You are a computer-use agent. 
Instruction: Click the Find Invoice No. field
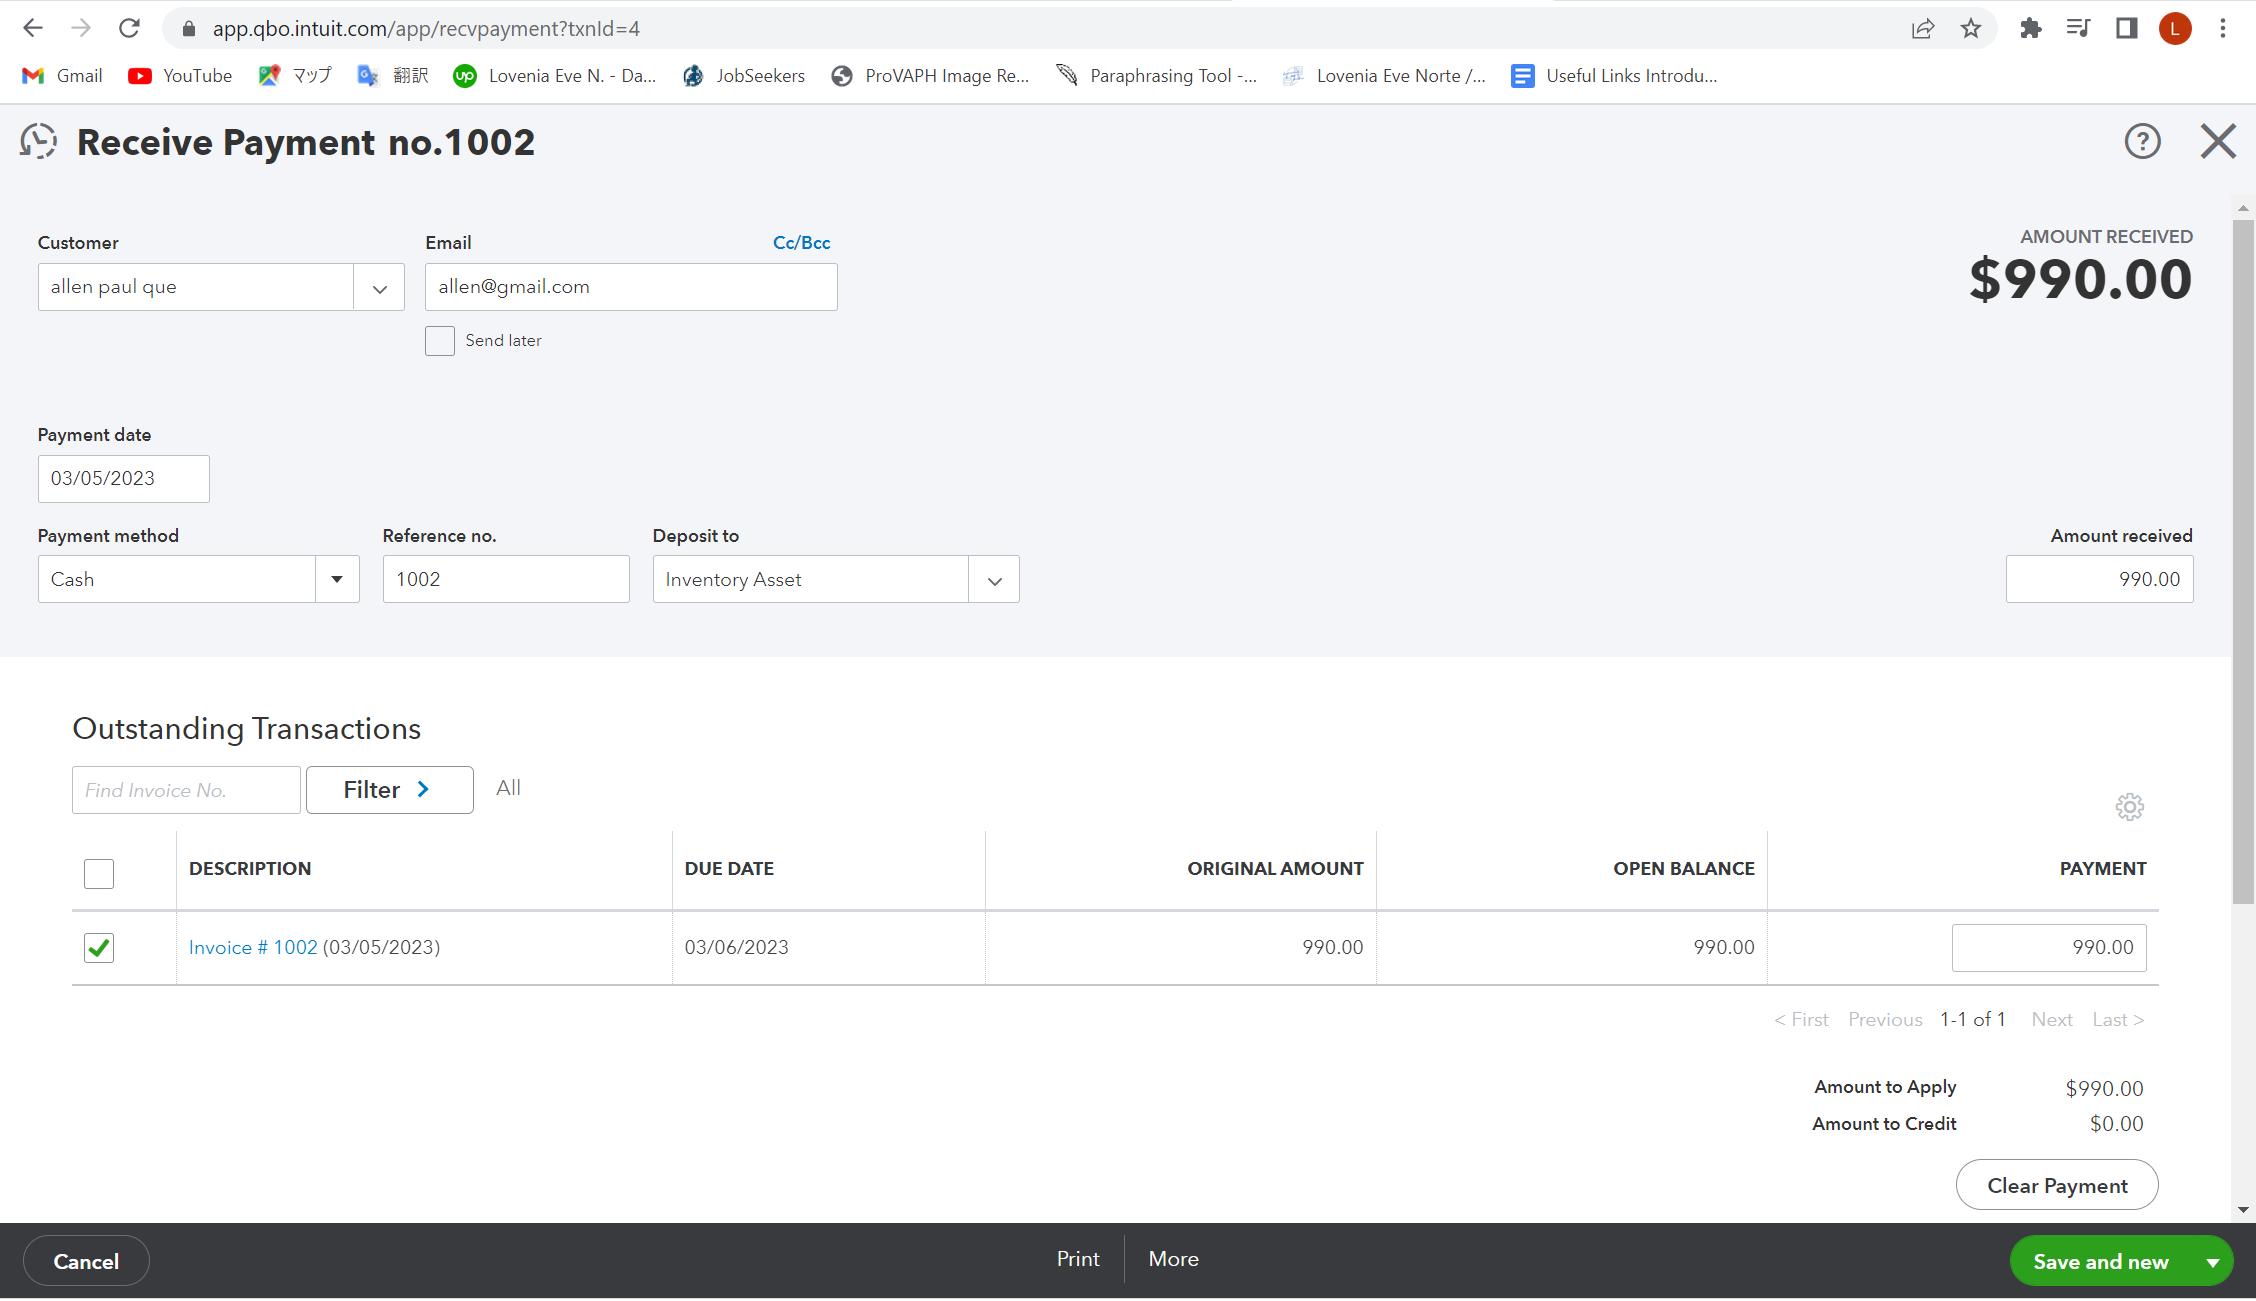(x=186, y=790)
